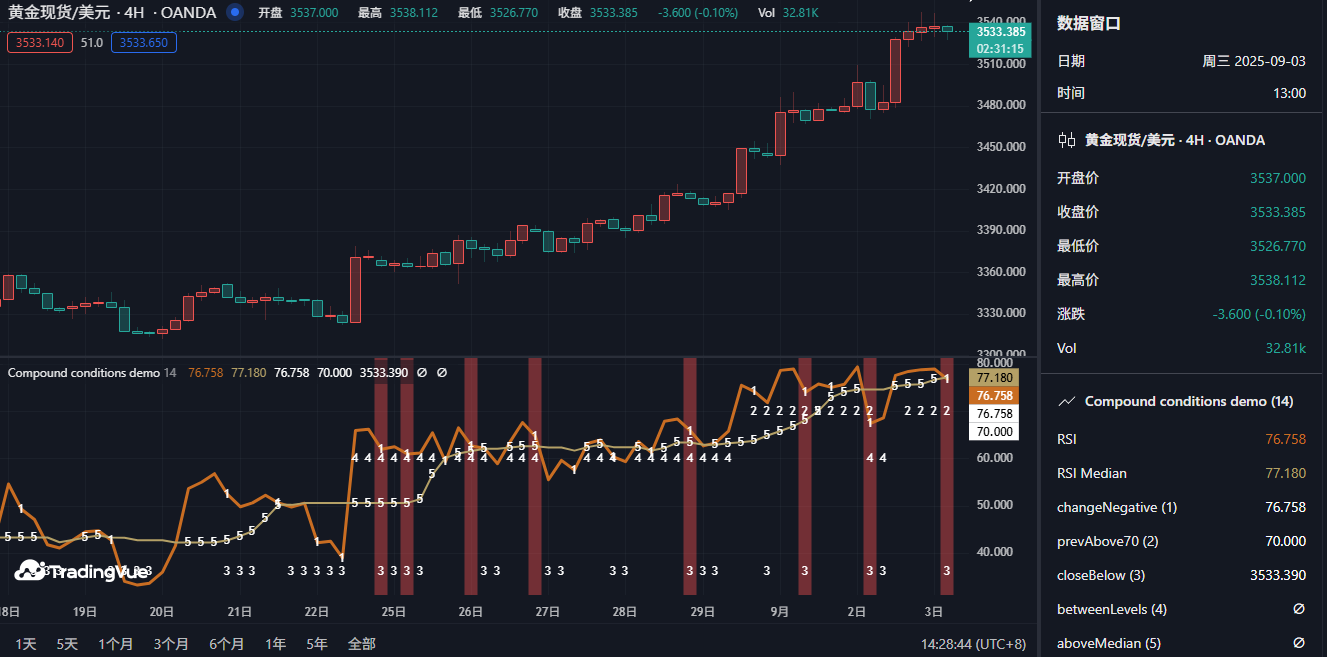This screenshot has height=657, width=1327.
Task: Click the green 3533.385 last price label
Action: click(1001, 32)
